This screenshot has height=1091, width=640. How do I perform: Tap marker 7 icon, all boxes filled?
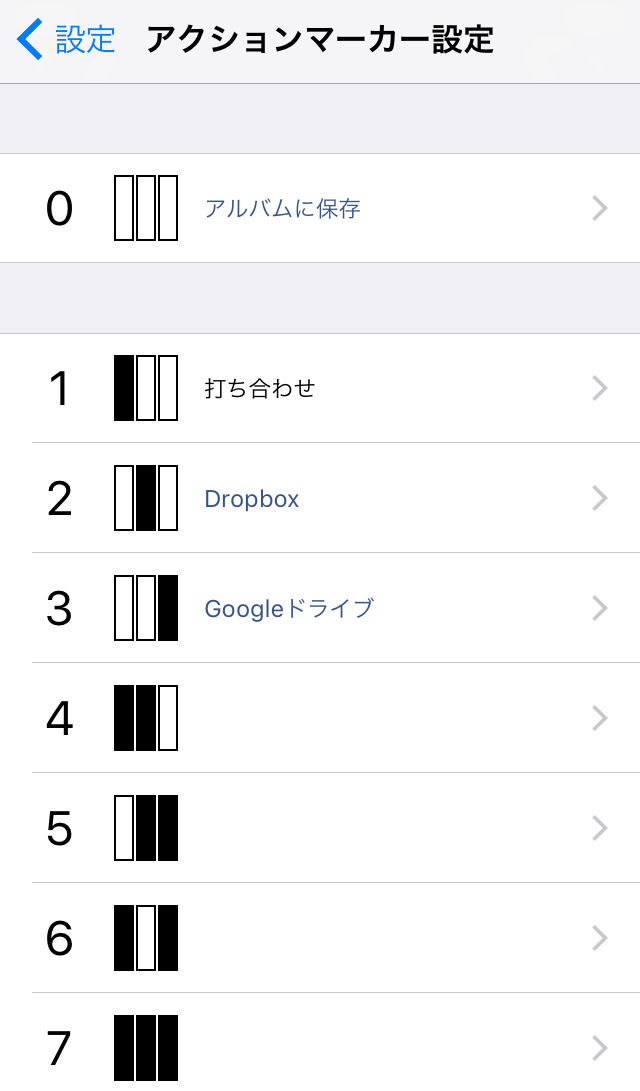146,1048
